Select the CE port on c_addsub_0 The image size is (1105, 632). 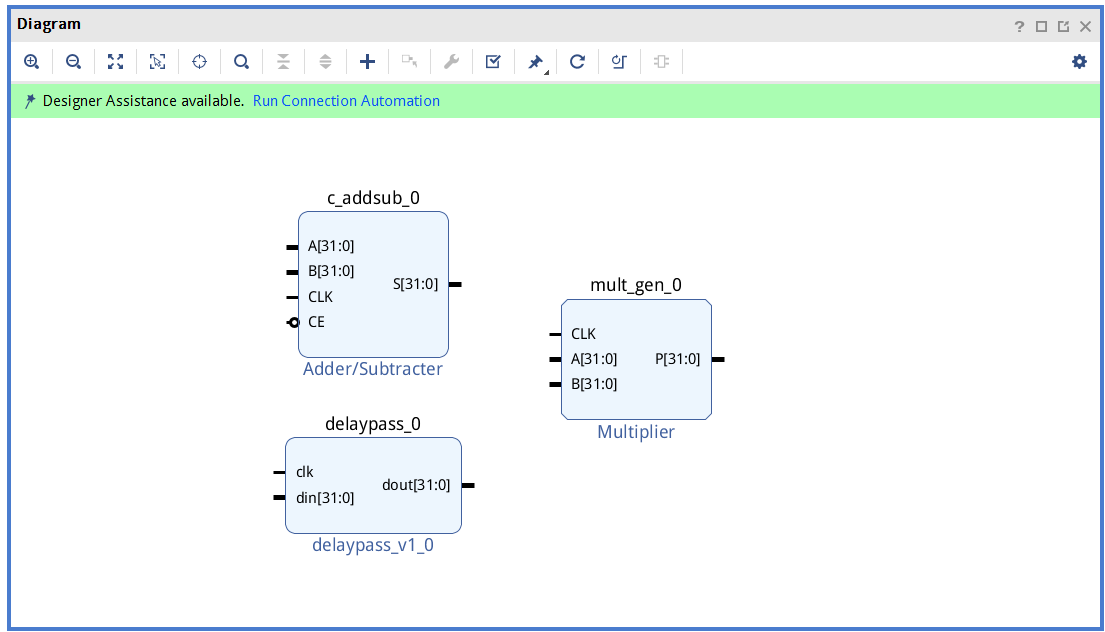pos(316,322)
